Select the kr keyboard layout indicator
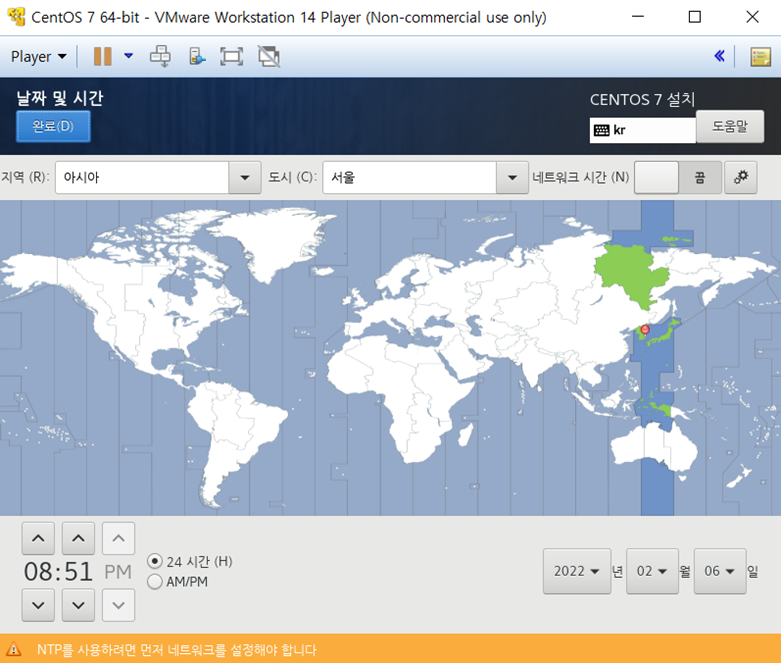The width and height of the screenshot is (781, 663). click(x=643, y=131)
